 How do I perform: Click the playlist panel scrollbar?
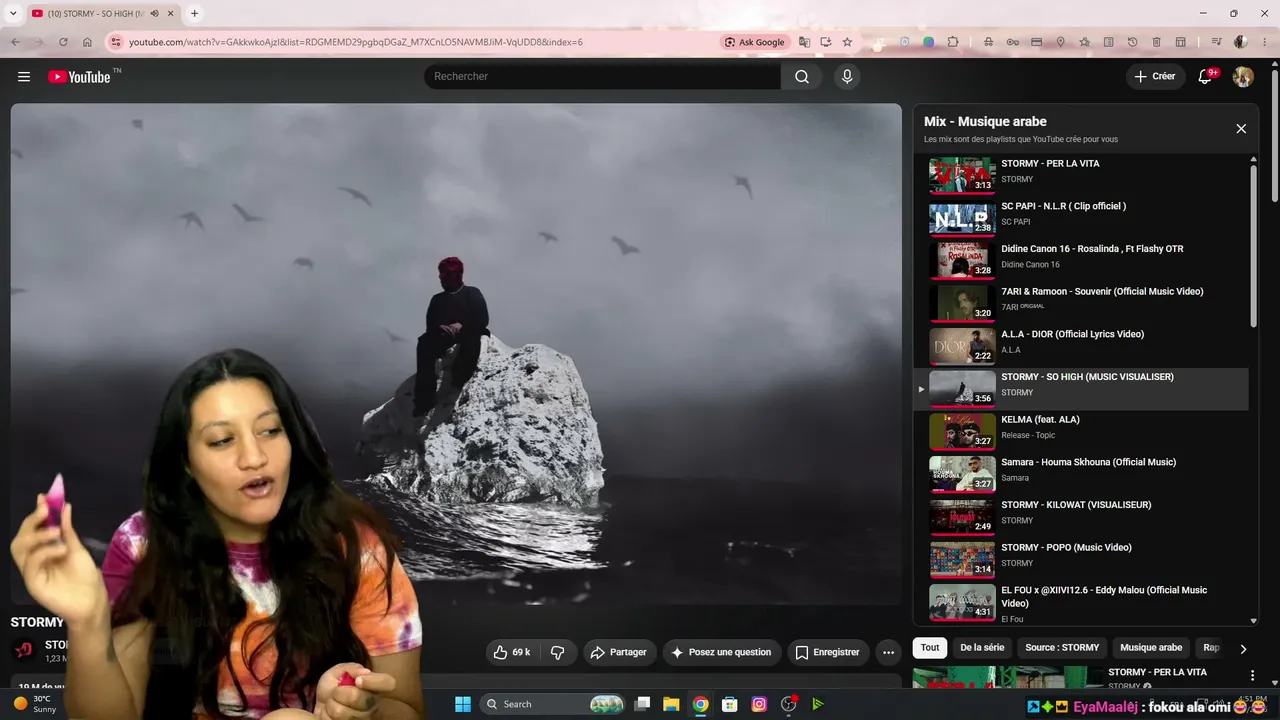1253,245
